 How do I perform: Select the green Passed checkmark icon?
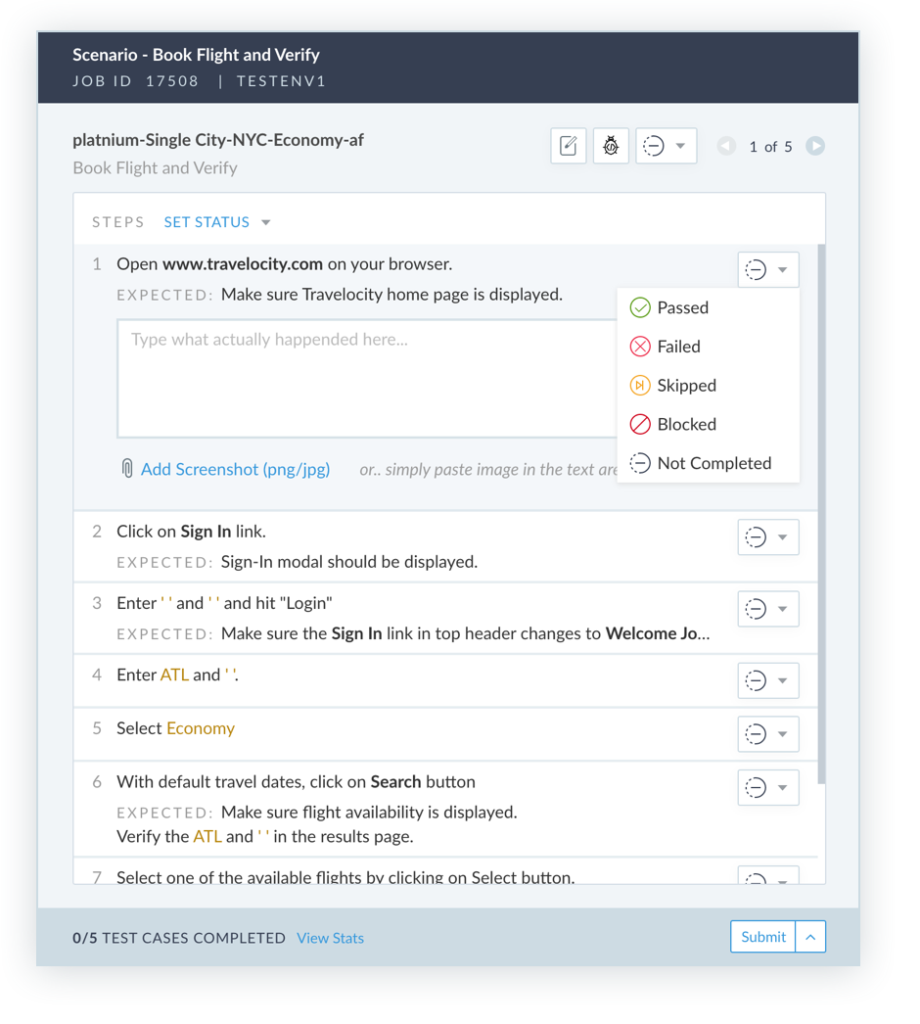pyautogui.click(x=641, y=307)
